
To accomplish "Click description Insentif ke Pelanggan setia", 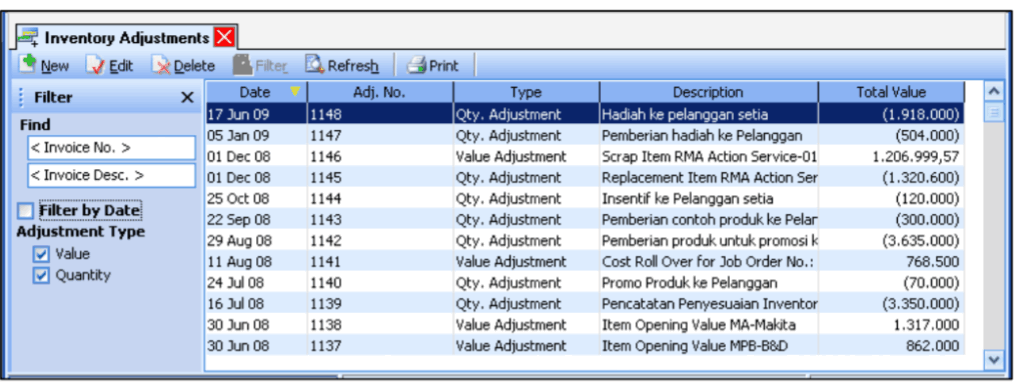I will [688, 198].
